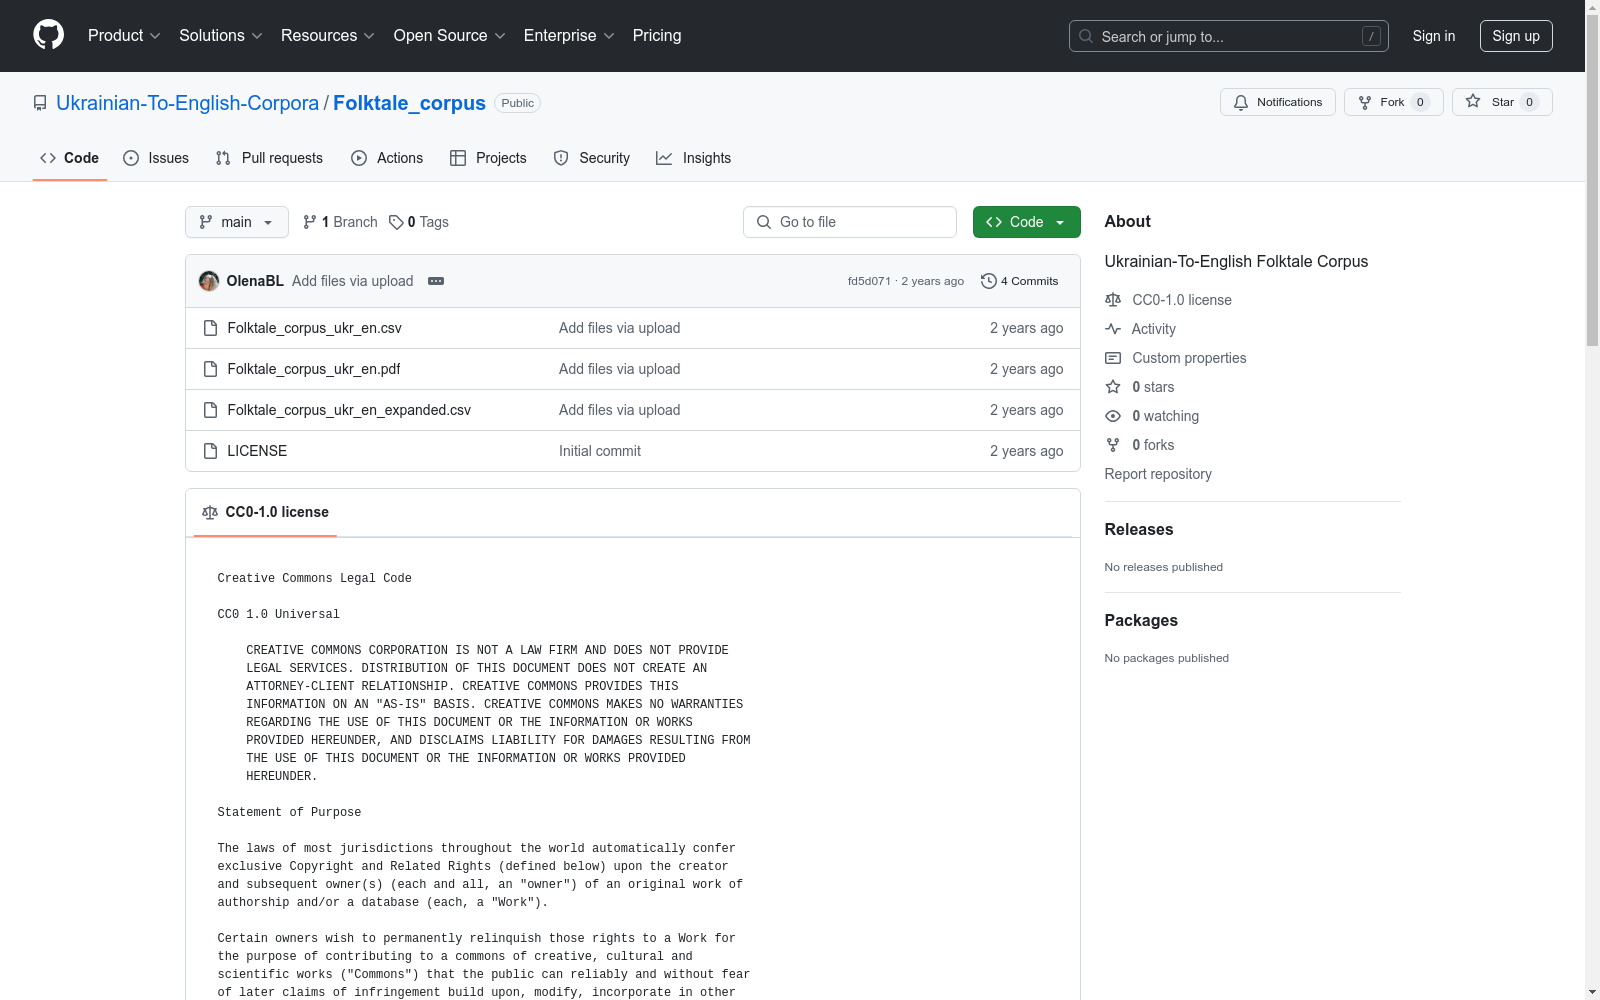The height and width of the screenshot is (1000, 1600).
Task: Expand the Enterprise menu
Action: [x=569, y=35]
